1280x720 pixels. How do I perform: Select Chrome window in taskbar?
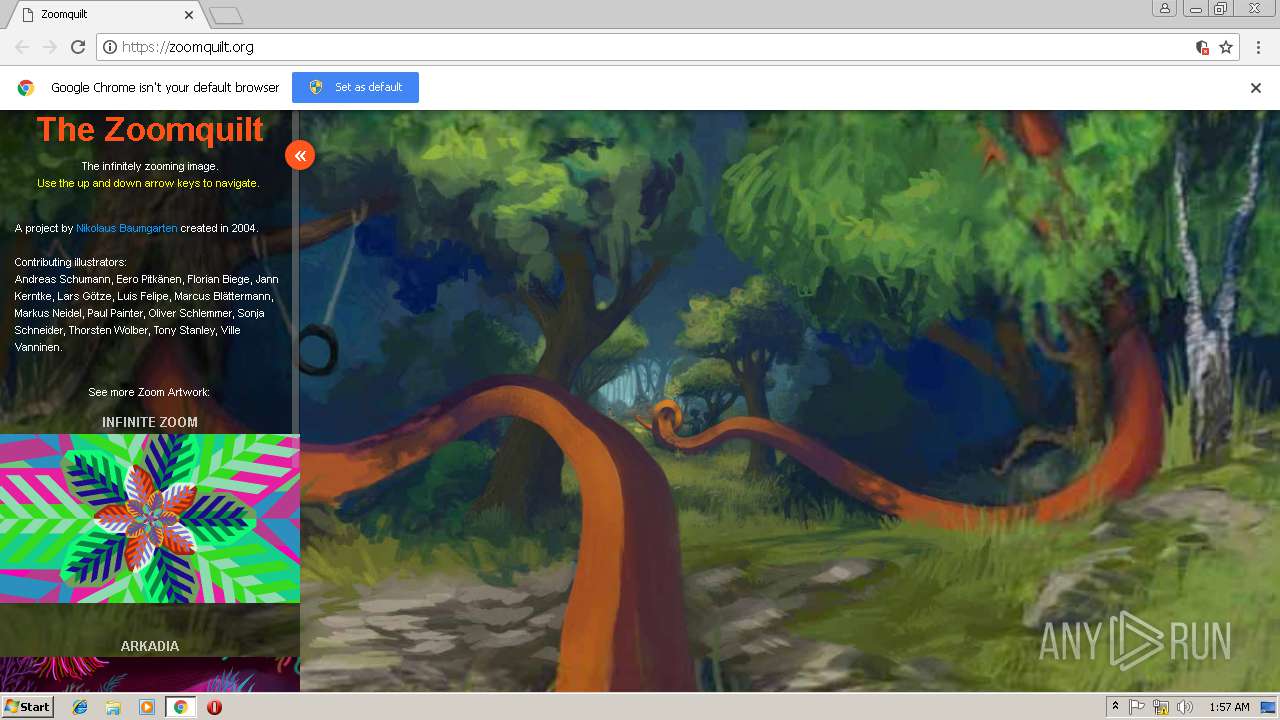coord(180,707)
